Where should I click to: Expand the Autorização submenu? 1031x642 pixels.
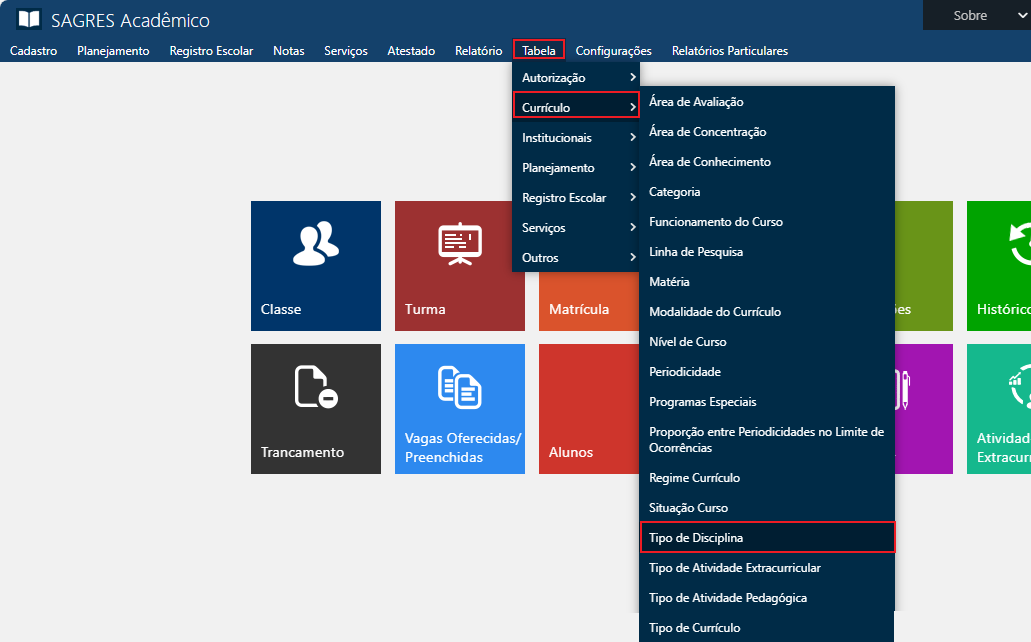pyautogui.click(x=575, y=78)
